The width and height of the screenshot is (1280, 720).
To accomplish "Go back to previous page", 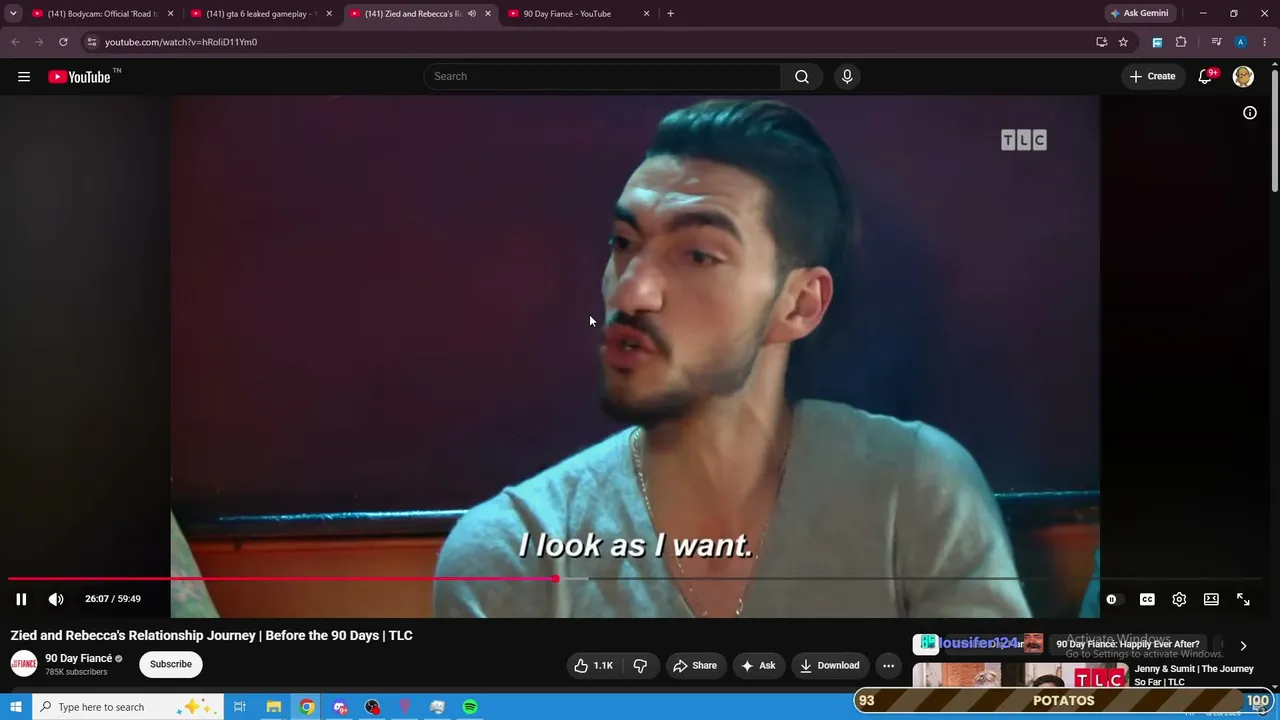I will tap(15, 42).
